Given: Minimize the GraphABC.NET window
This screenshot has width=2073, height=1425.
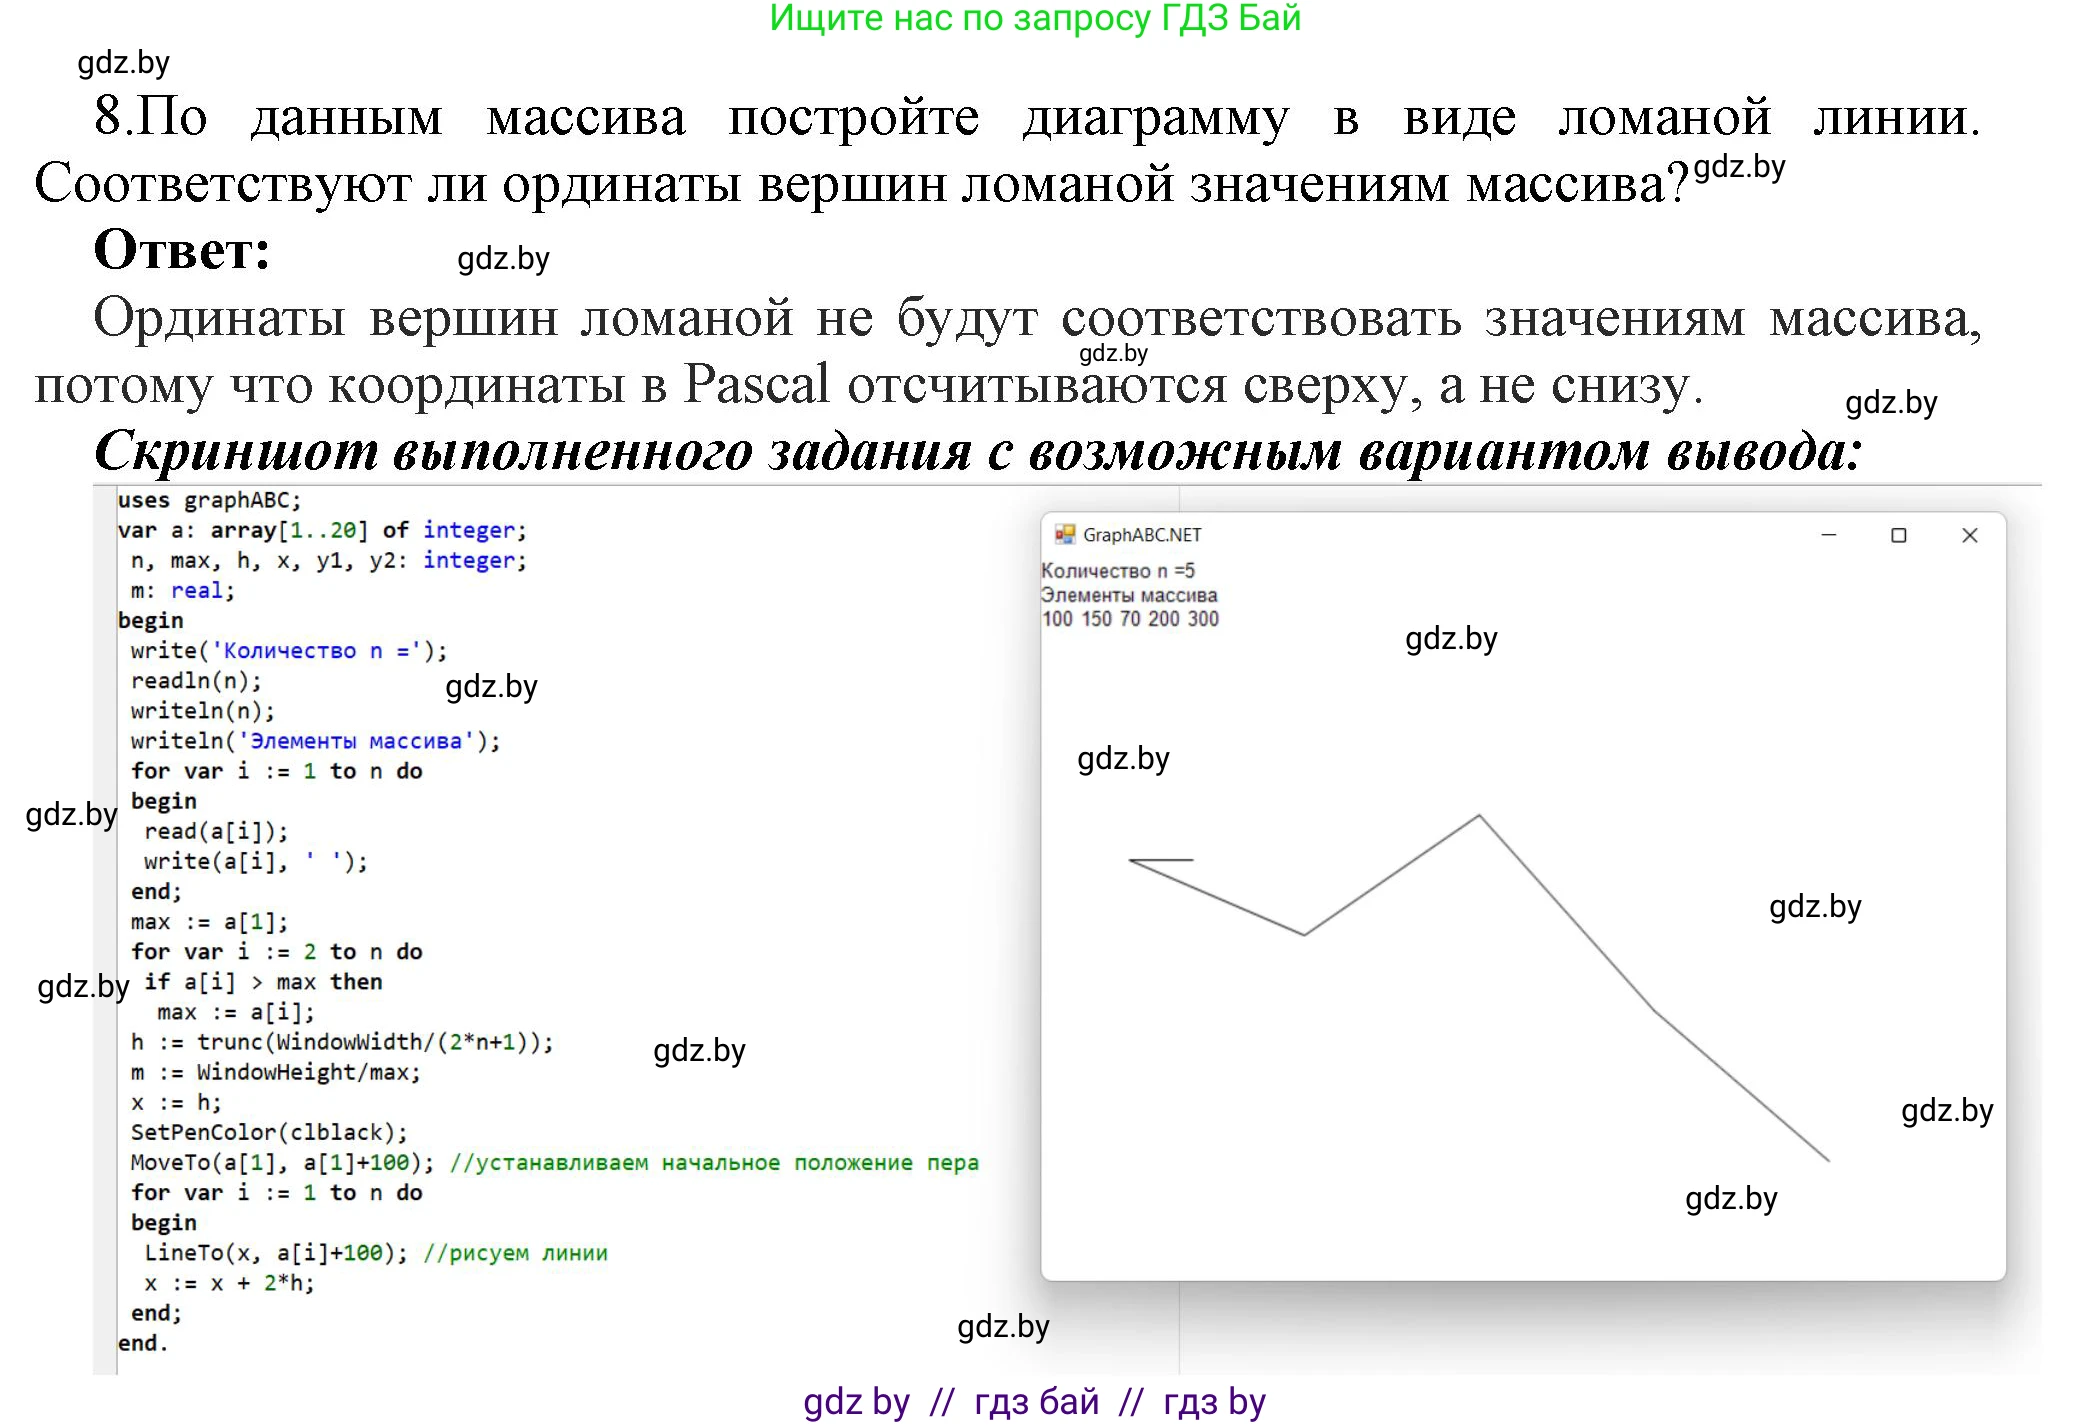Looking at the screenshot, I should pyautogui.click(x=1829, y=535).
